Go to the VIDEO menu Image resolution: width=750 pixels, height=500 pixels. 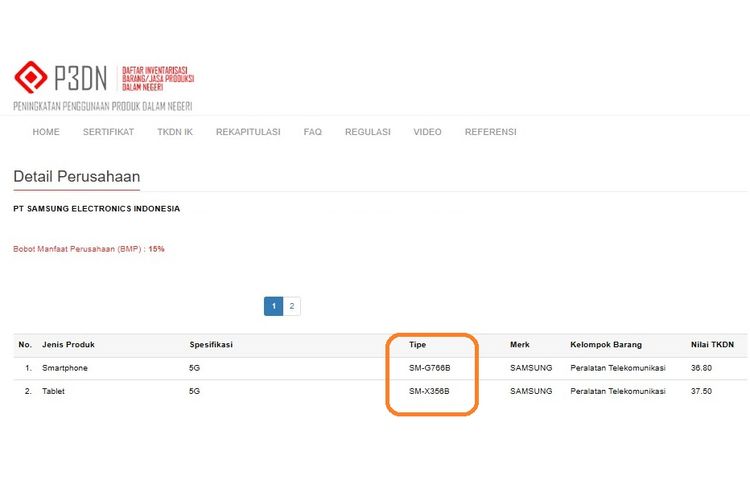point(427,132)
